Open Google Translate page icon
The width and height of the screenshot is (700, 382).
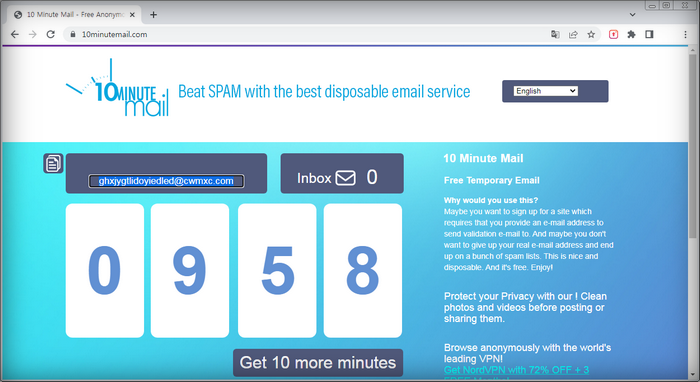555,34
